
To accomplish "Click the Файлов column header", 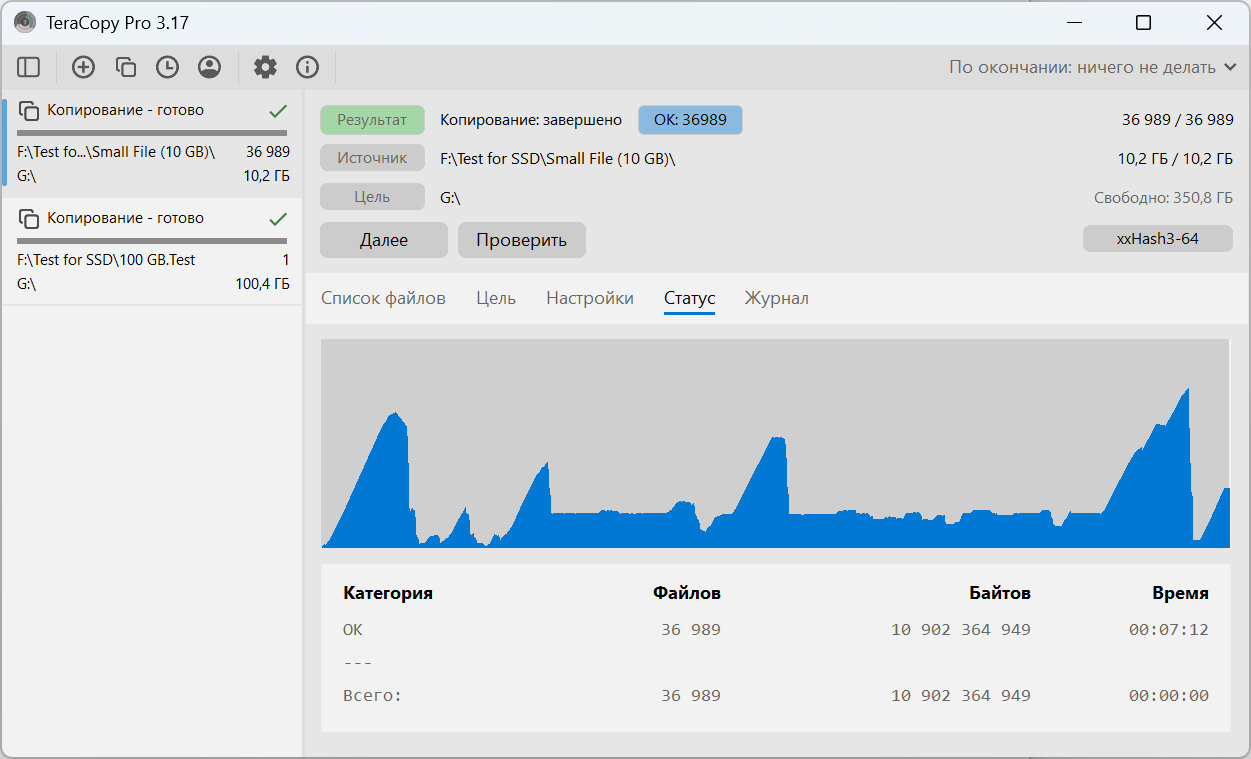I will [687, 593].
